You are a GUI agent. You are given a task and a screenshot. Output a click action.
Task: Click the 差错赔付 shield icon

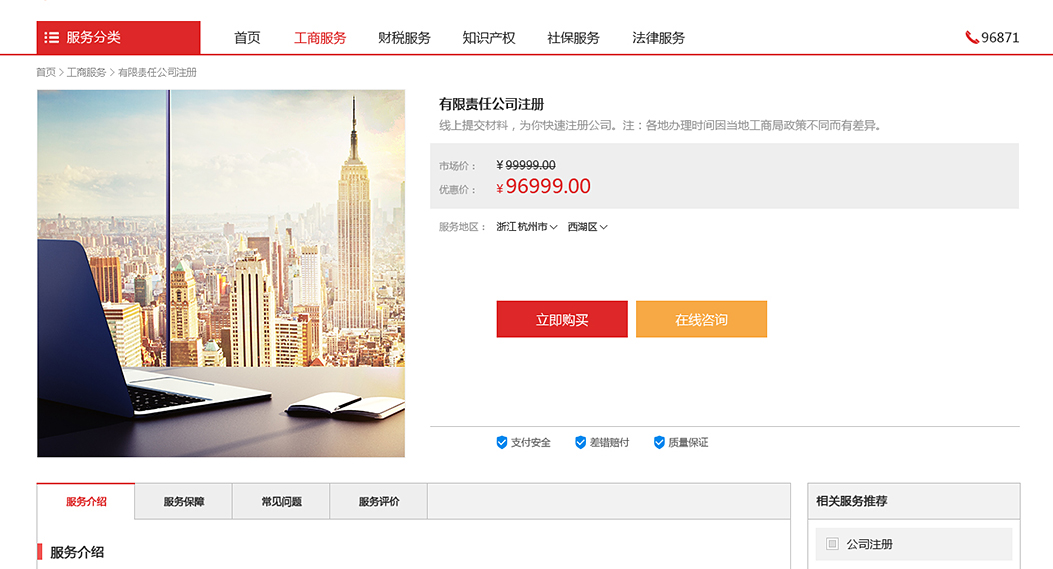coord(580,442)
